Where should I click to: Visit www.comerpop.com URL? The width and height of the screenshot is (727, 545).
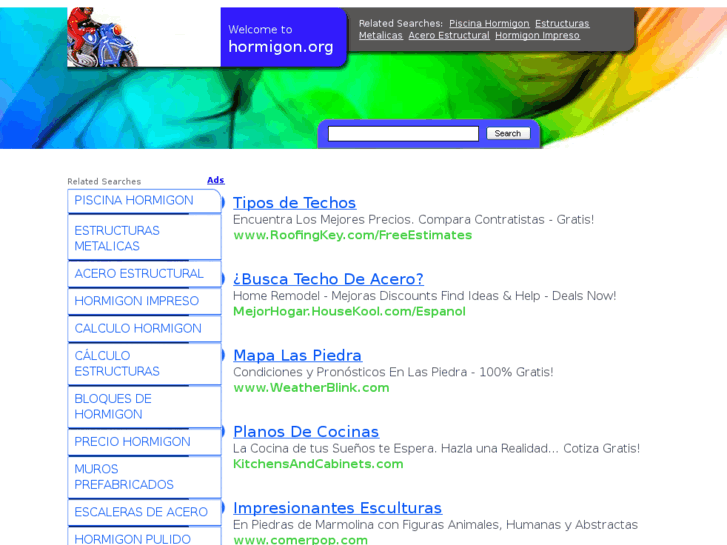(300, 540)
